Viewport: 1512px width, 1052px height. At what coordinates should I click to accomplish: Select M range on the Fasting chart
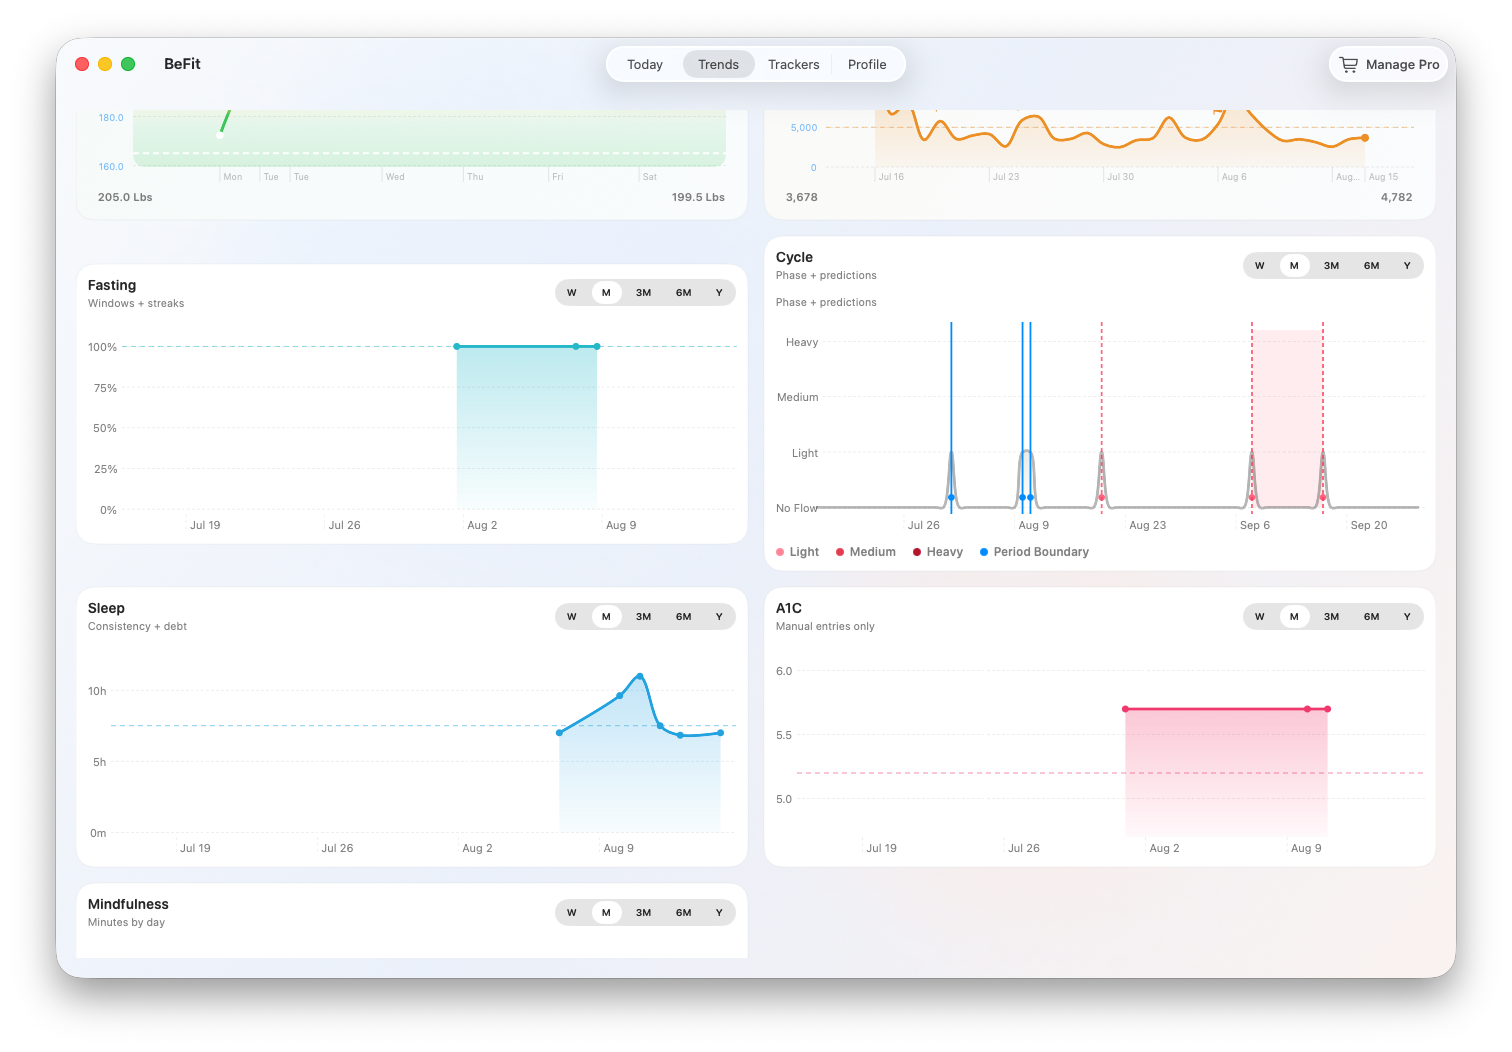pyautogui.click(x=606, y=293)
